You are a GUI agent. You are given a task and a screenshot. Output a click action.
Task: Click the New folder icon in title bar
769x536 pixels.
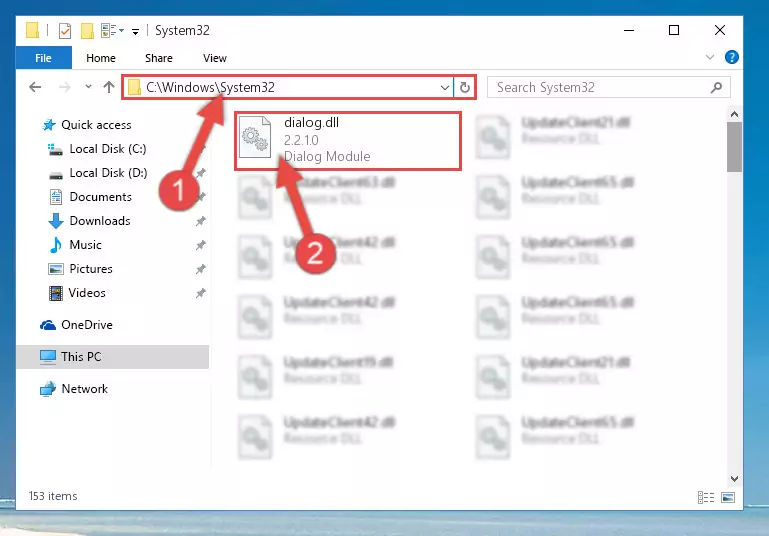pos(87,31)
